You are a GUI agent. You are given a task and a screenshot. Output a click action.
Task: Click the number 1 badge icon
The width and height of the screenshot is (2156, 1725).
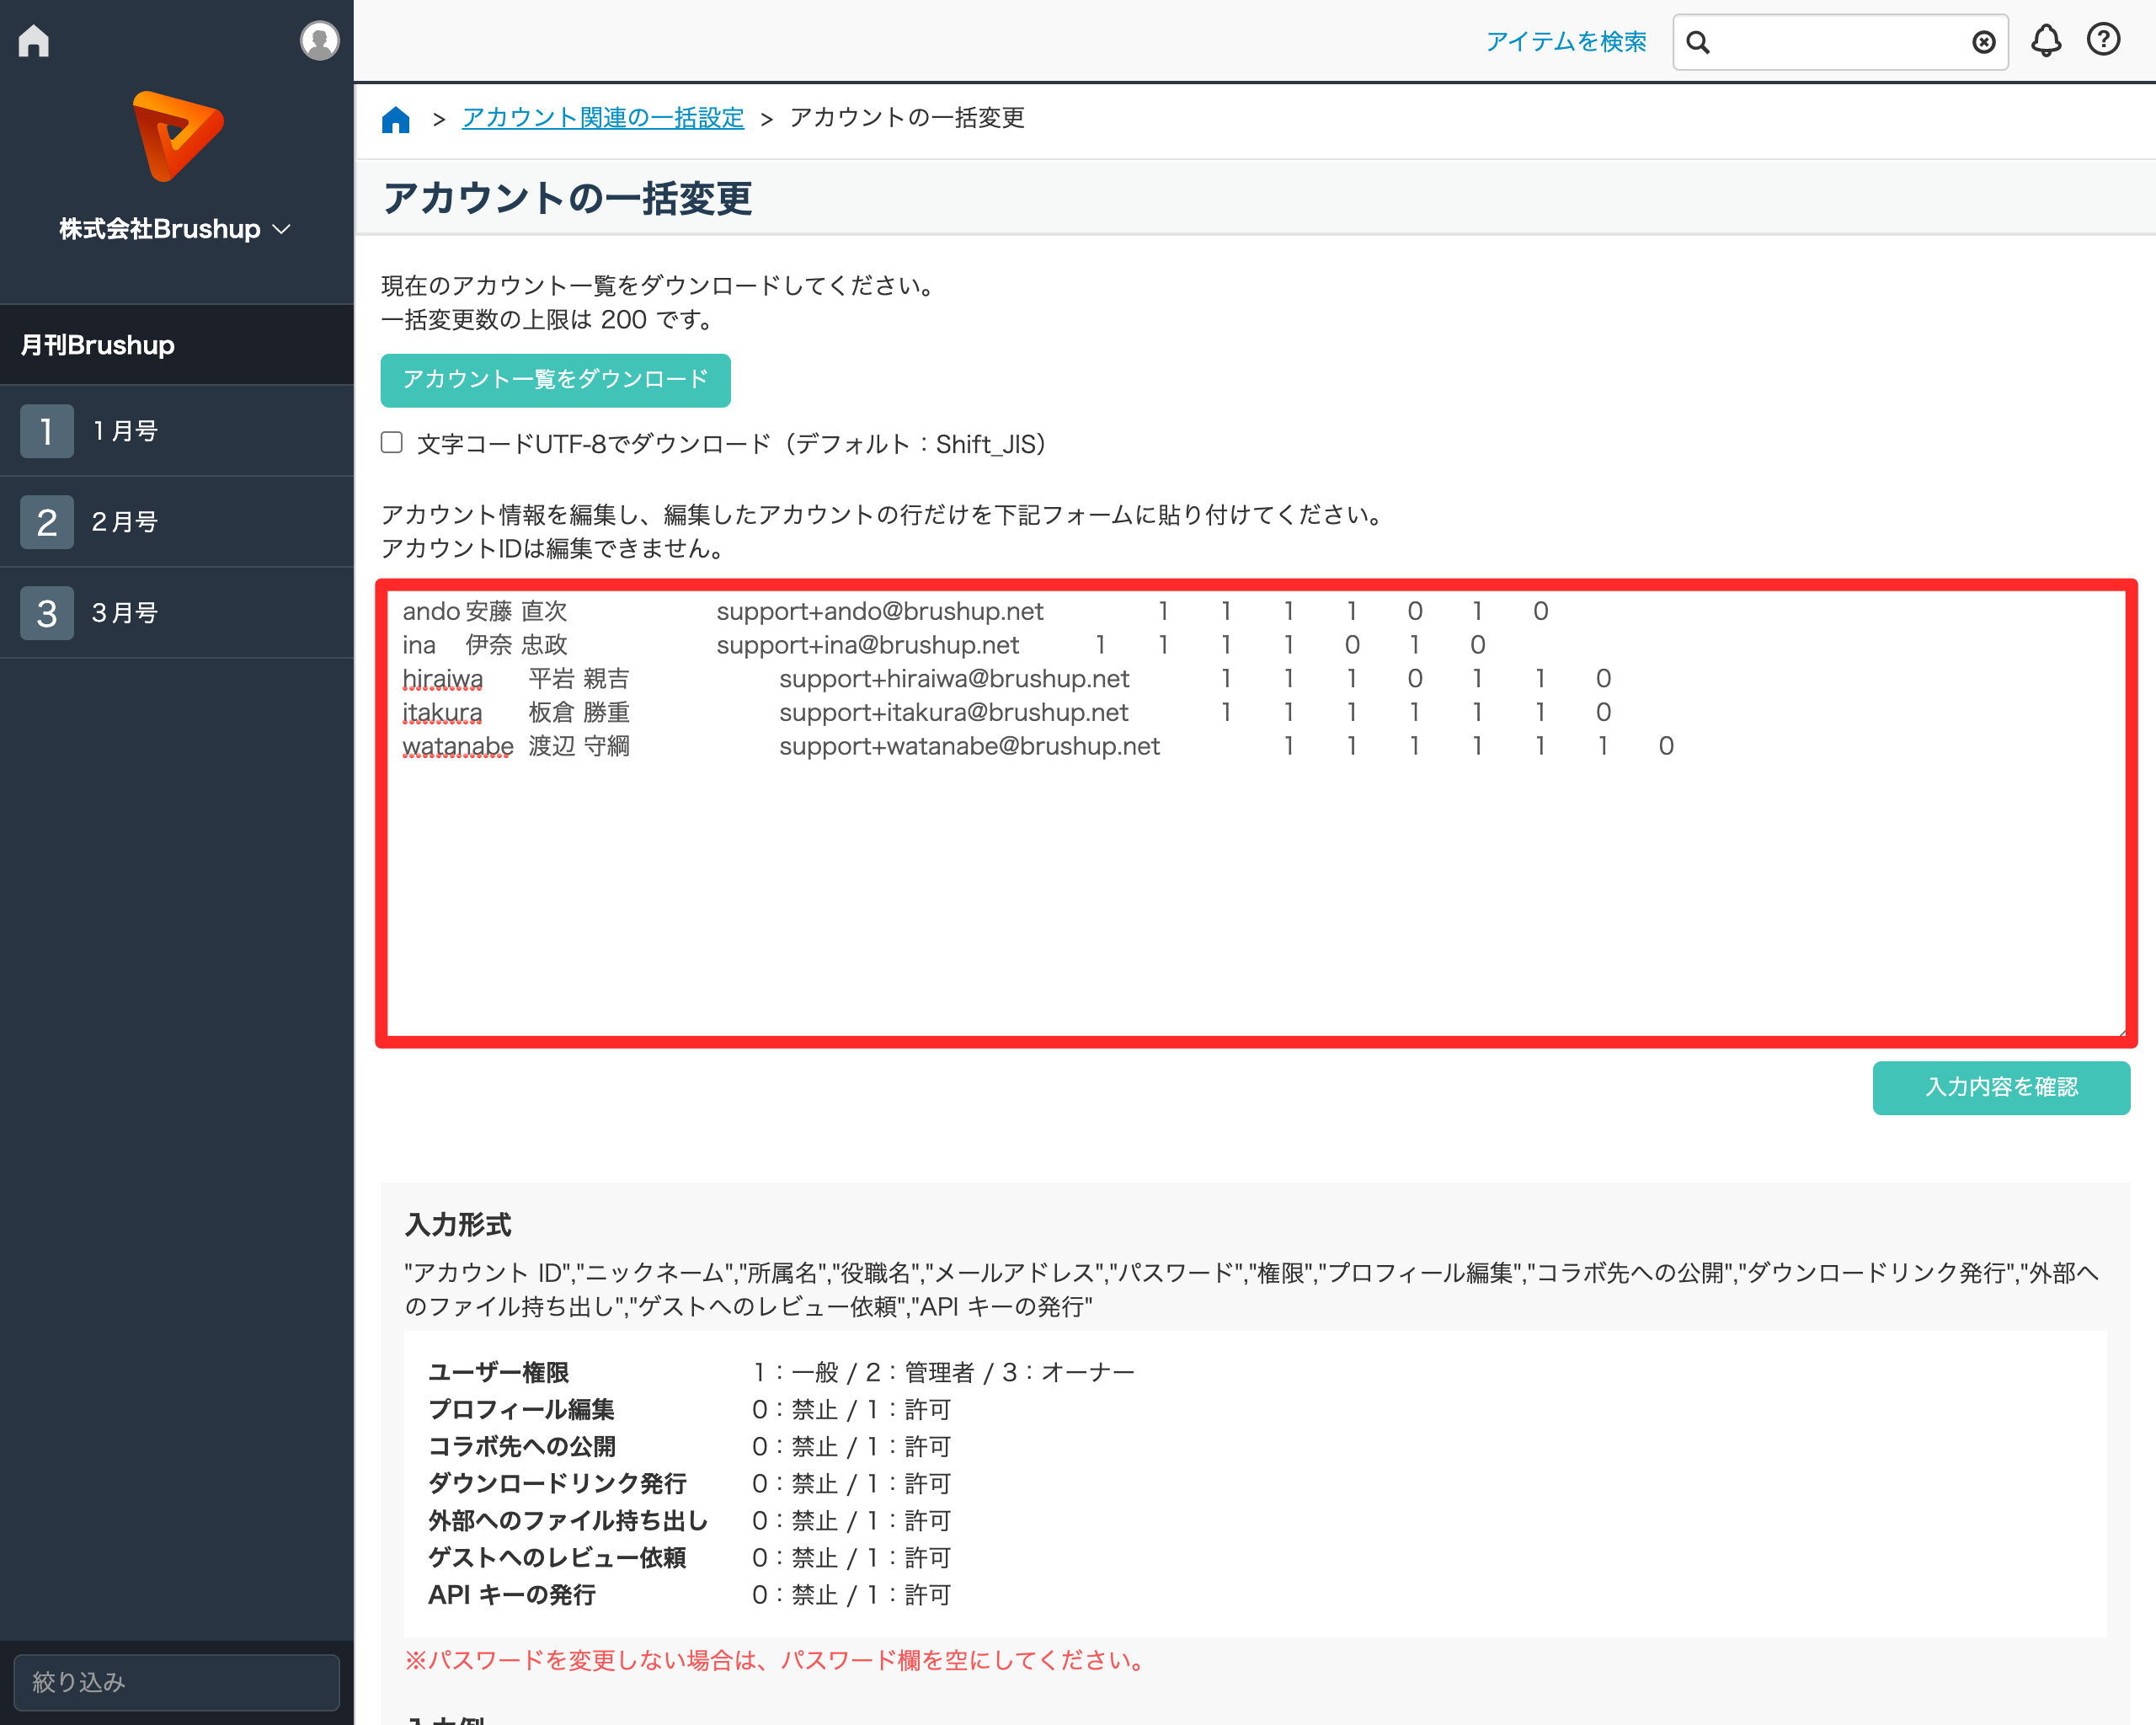tap(47, 431)
